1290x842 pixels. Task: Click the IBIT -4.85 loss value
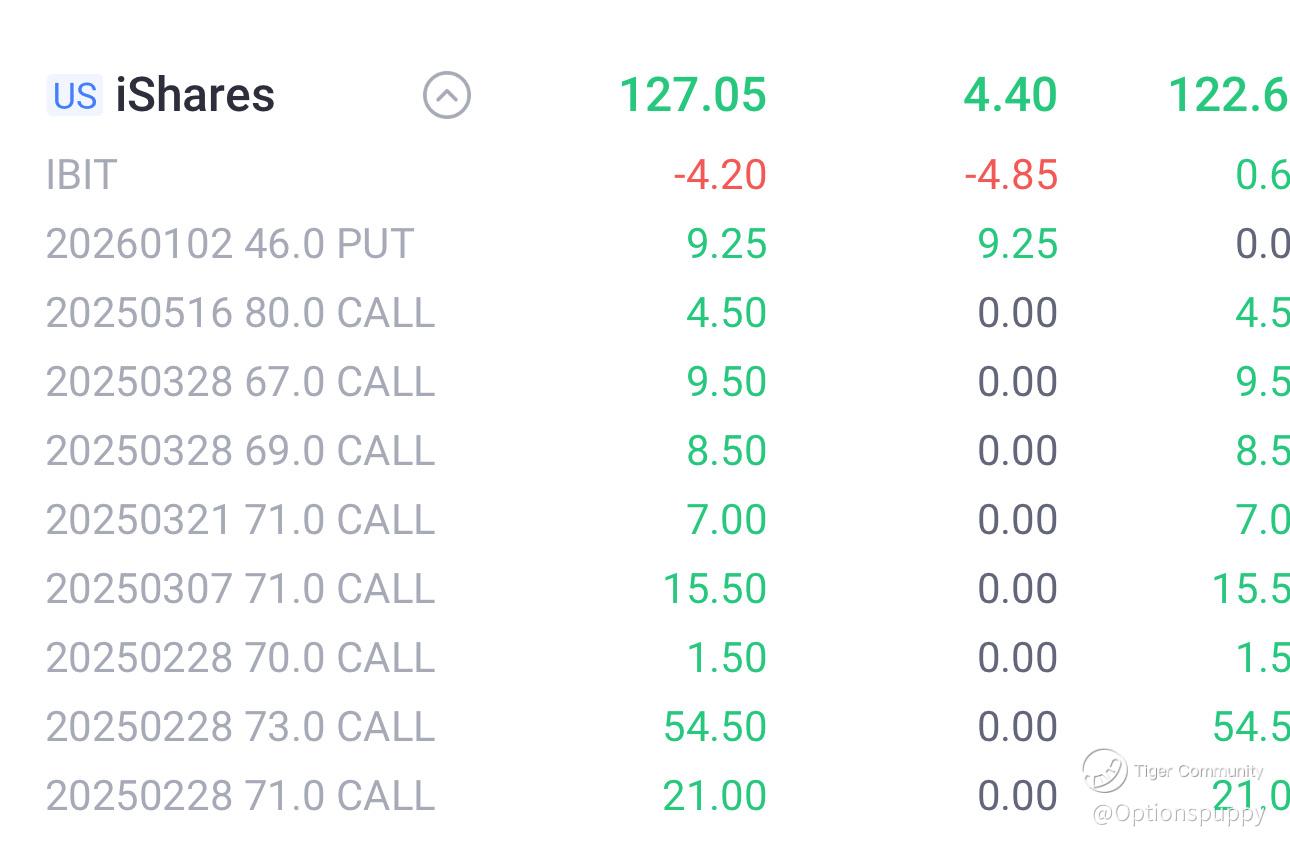tap(1011, 175)
